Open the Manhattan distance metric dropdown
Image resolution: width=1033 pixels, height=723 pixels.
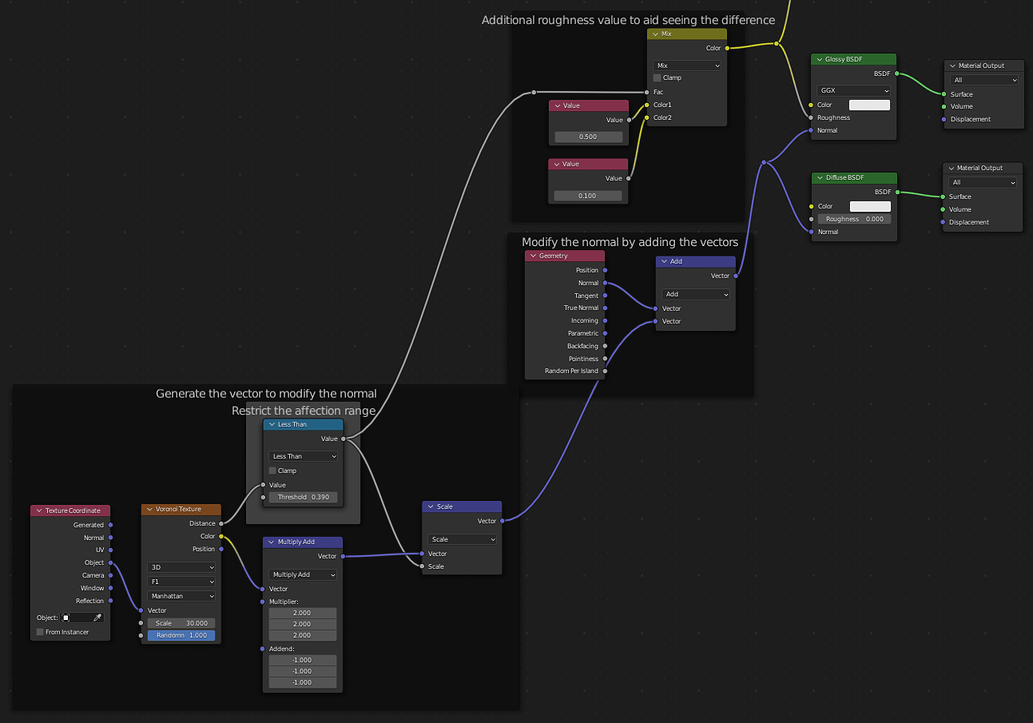[182, 596]
